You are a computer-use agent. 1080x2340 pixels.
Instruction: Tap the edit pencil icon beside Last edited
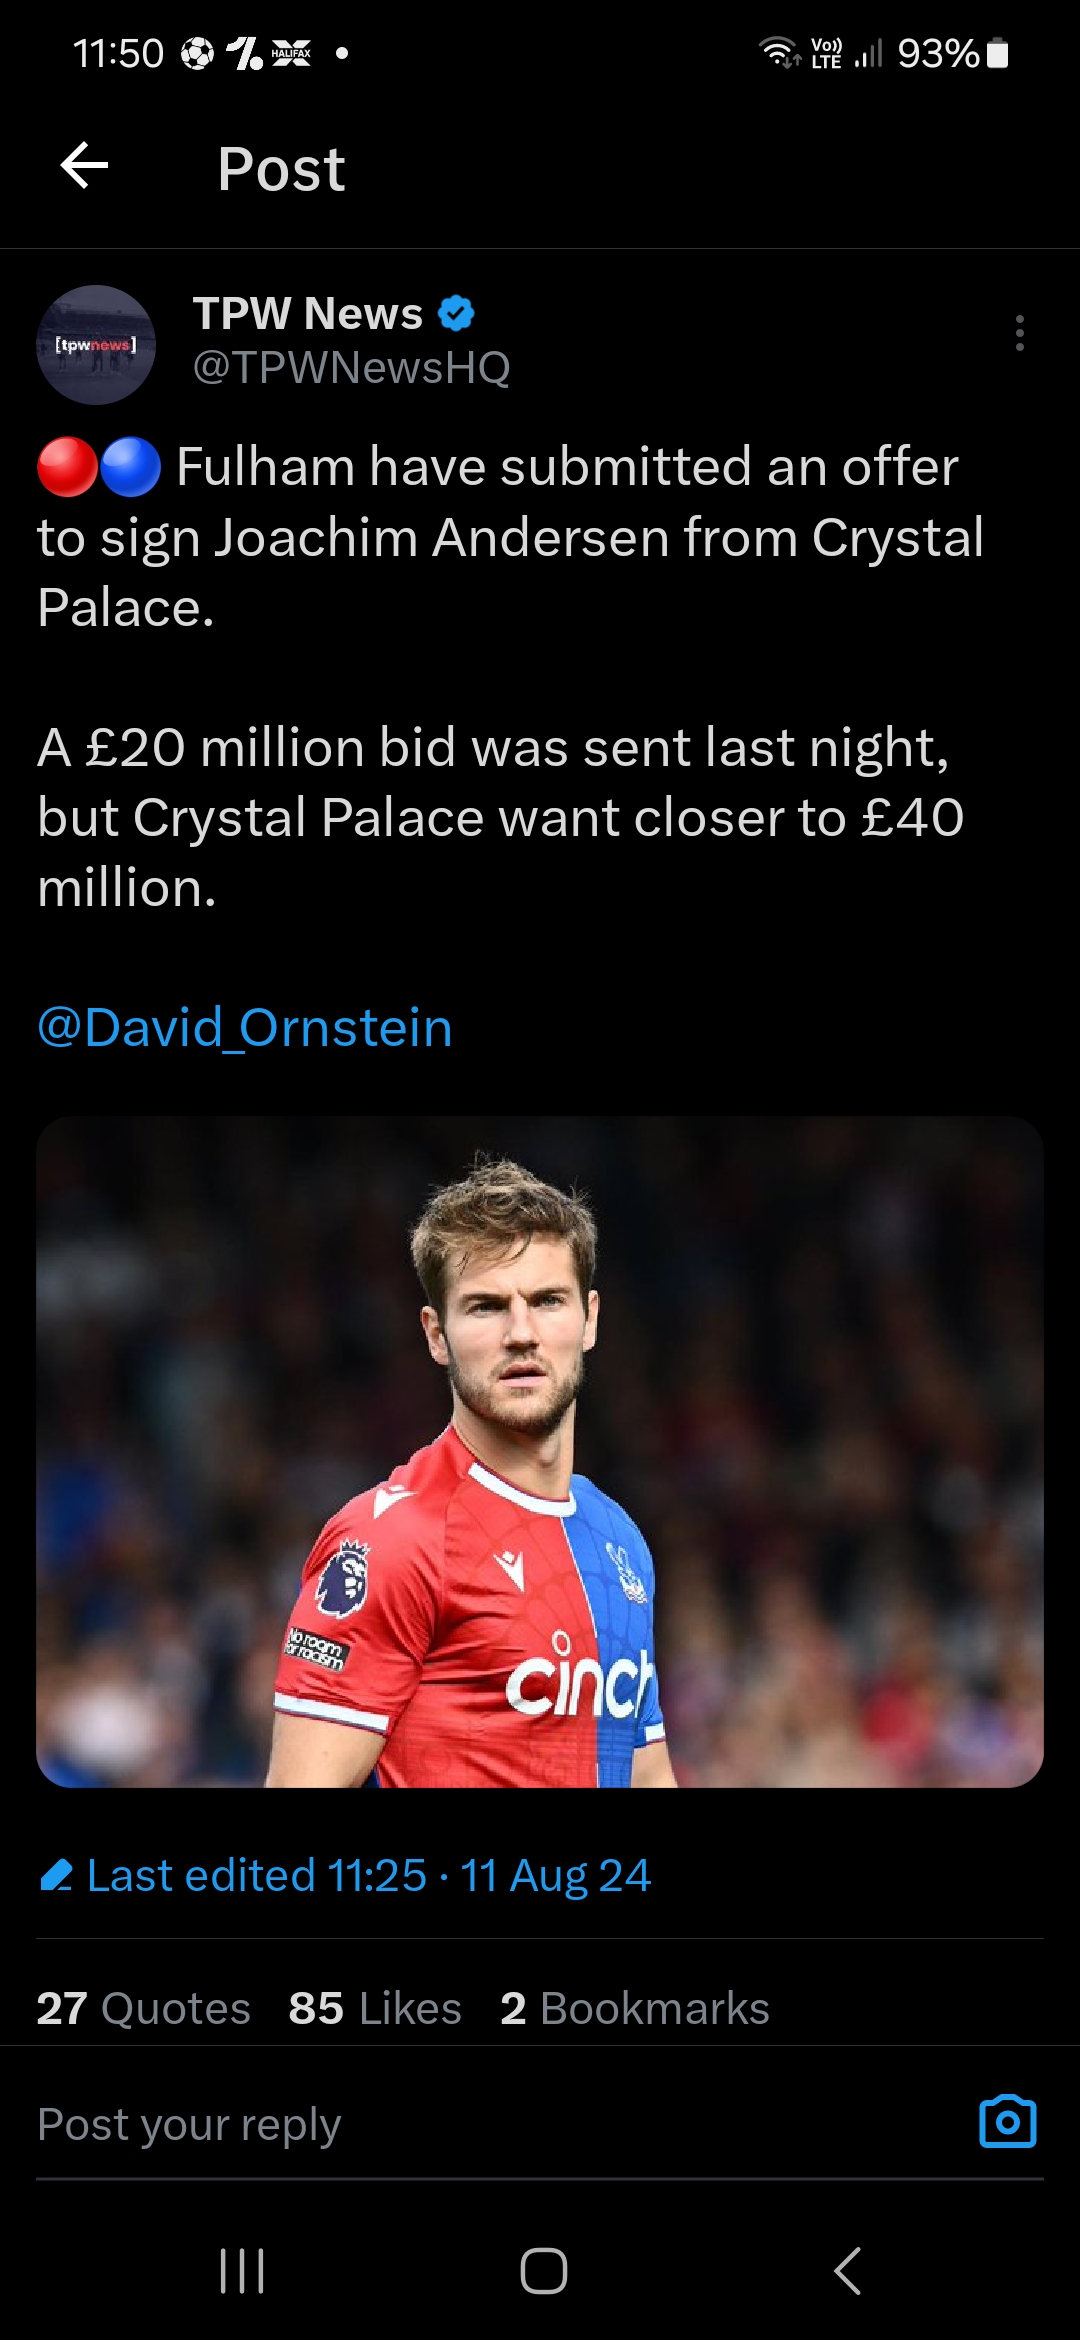[56, 1875]
